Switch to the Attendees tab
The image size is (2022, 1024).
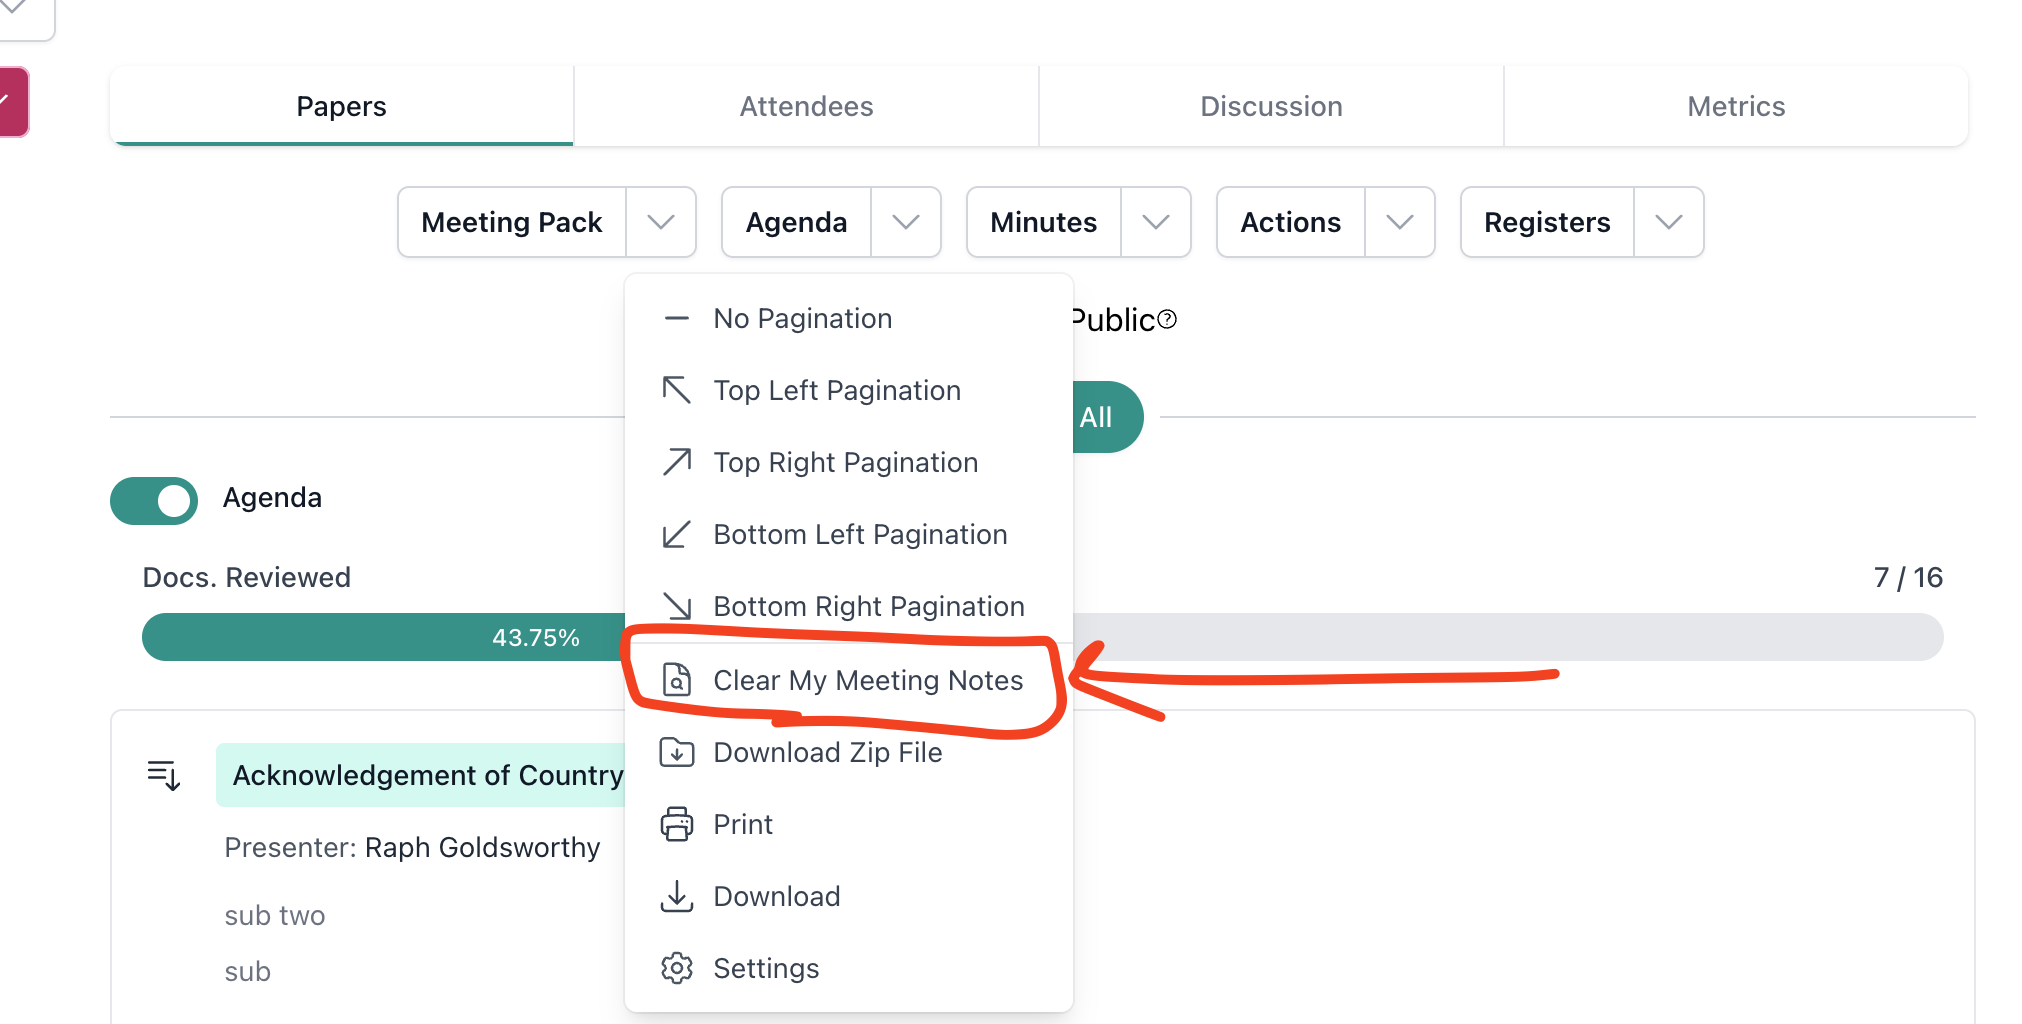pyautogui.click(x=806, y=106)
